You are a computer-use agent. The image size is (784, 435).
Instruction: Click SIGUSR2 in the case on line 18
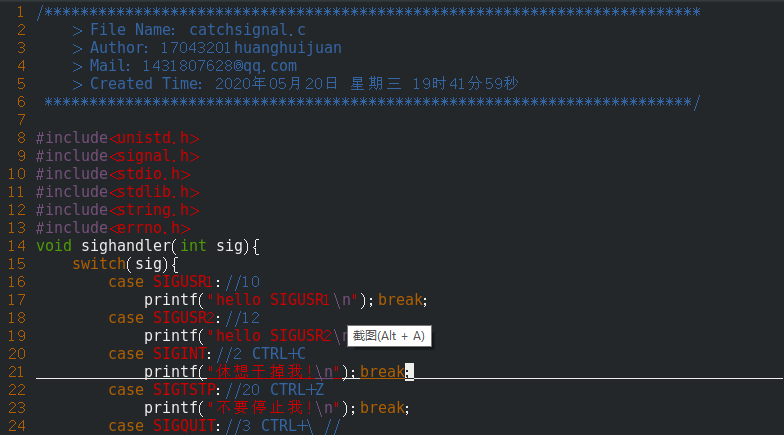pos(184,318)
